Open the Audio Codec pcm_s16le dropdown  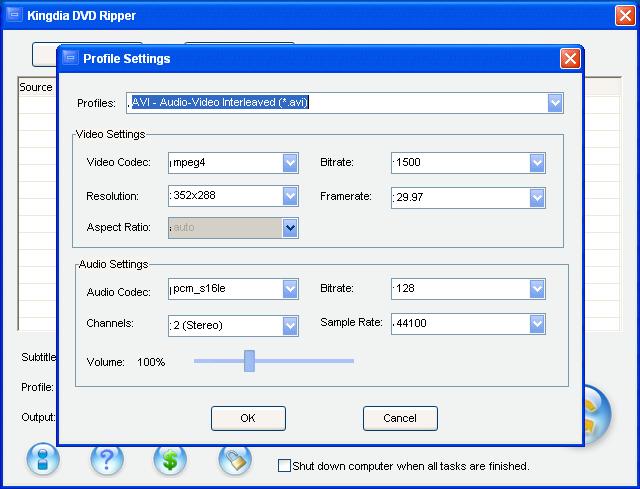290,289
